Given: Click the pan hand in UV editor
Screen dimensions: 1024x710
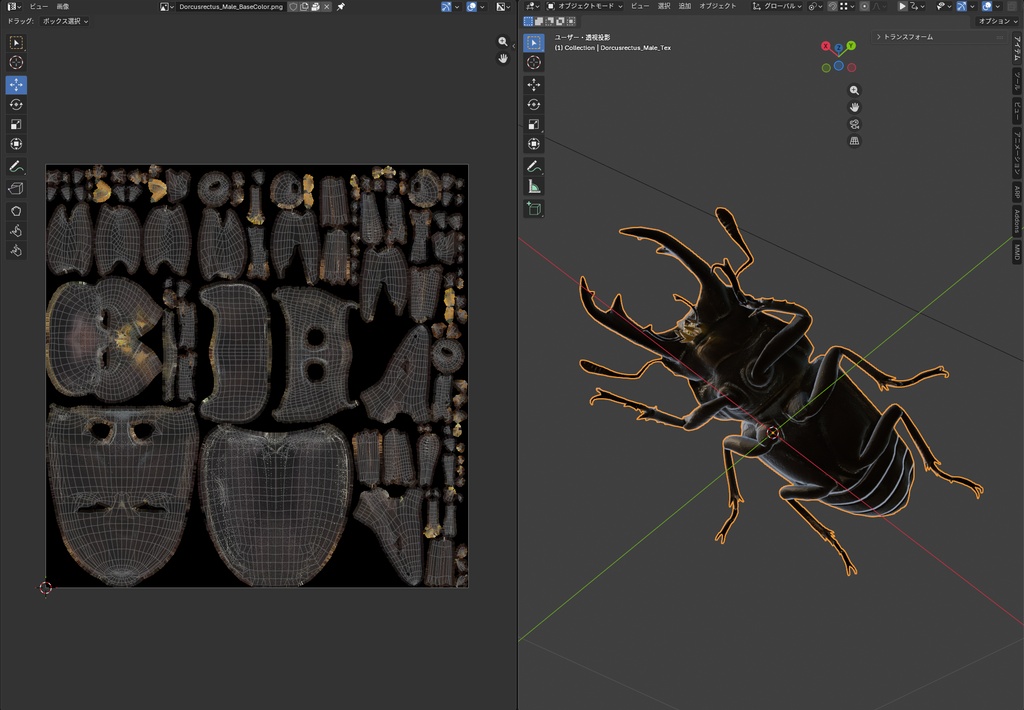Looking at the screenshot, I should [503, 58].
